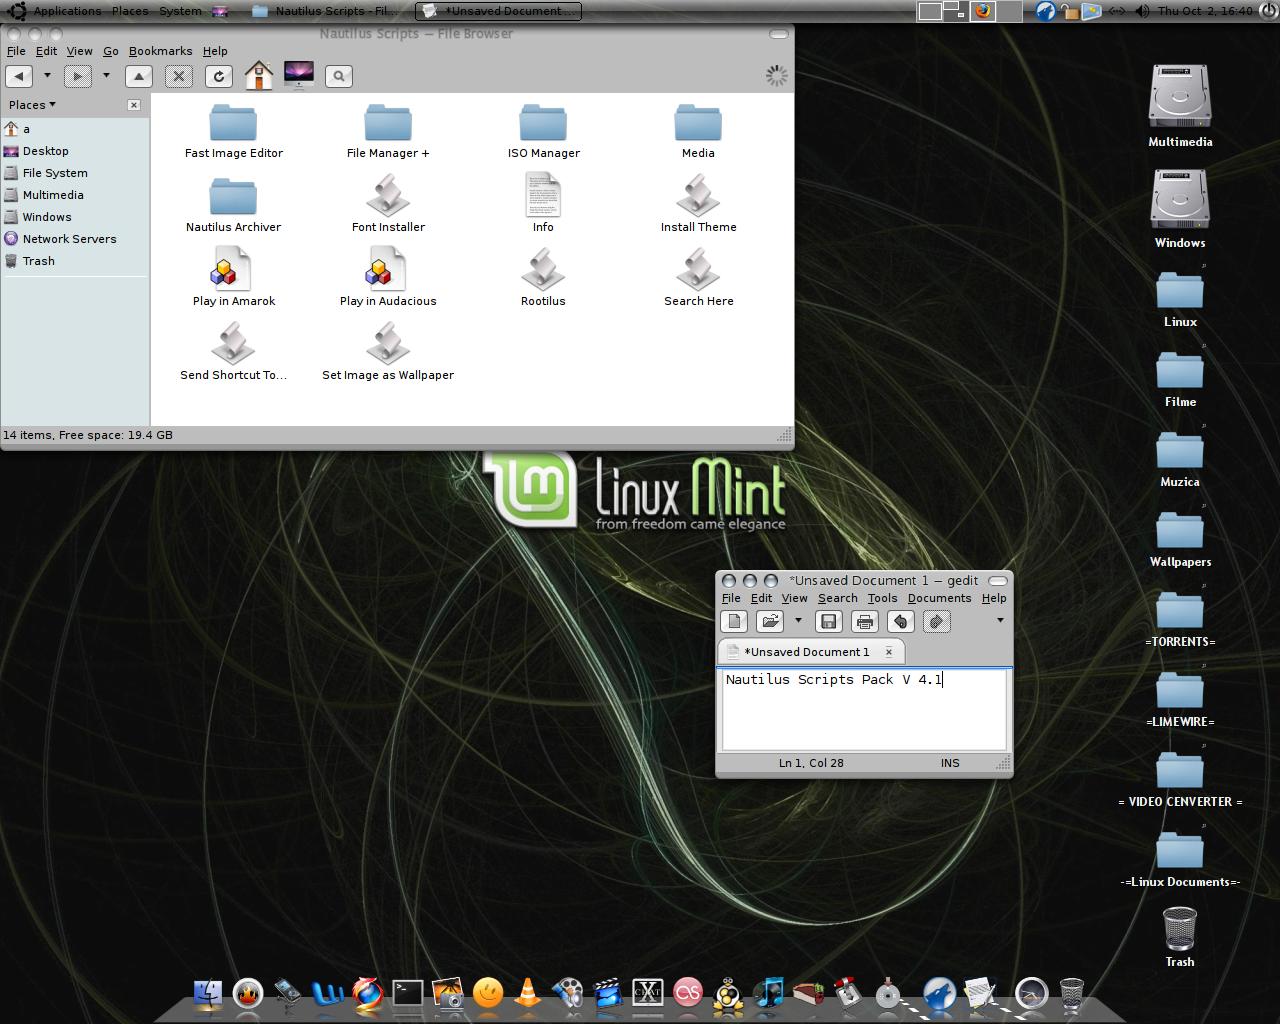Select Send Shortcut To script
The width and height of the screenshot is (1280, 1024).
tap(234, 352)
